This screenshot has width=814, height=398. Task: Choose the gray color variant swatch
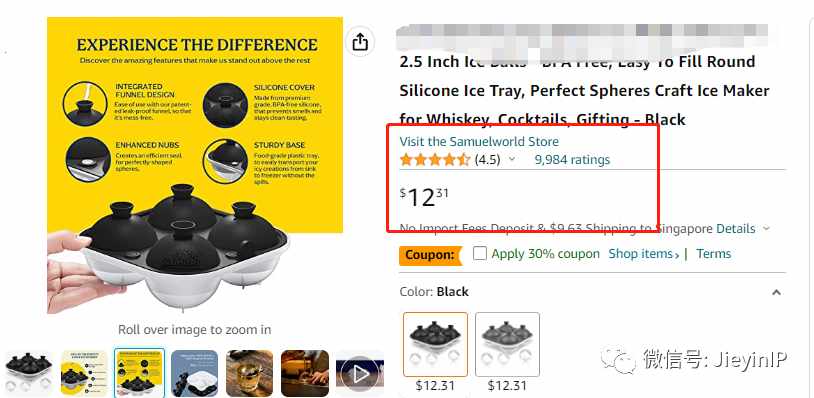(507, 344)
